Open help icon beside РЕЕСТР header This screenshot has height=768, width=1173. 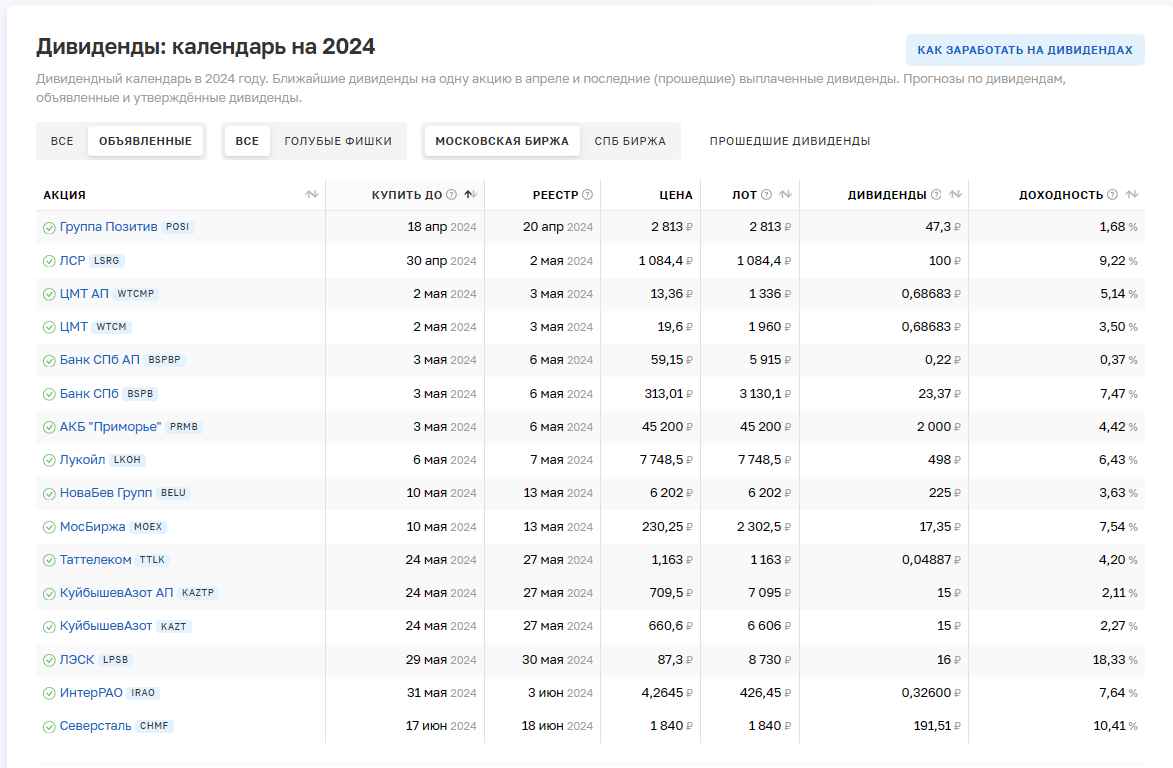point(587,194)
